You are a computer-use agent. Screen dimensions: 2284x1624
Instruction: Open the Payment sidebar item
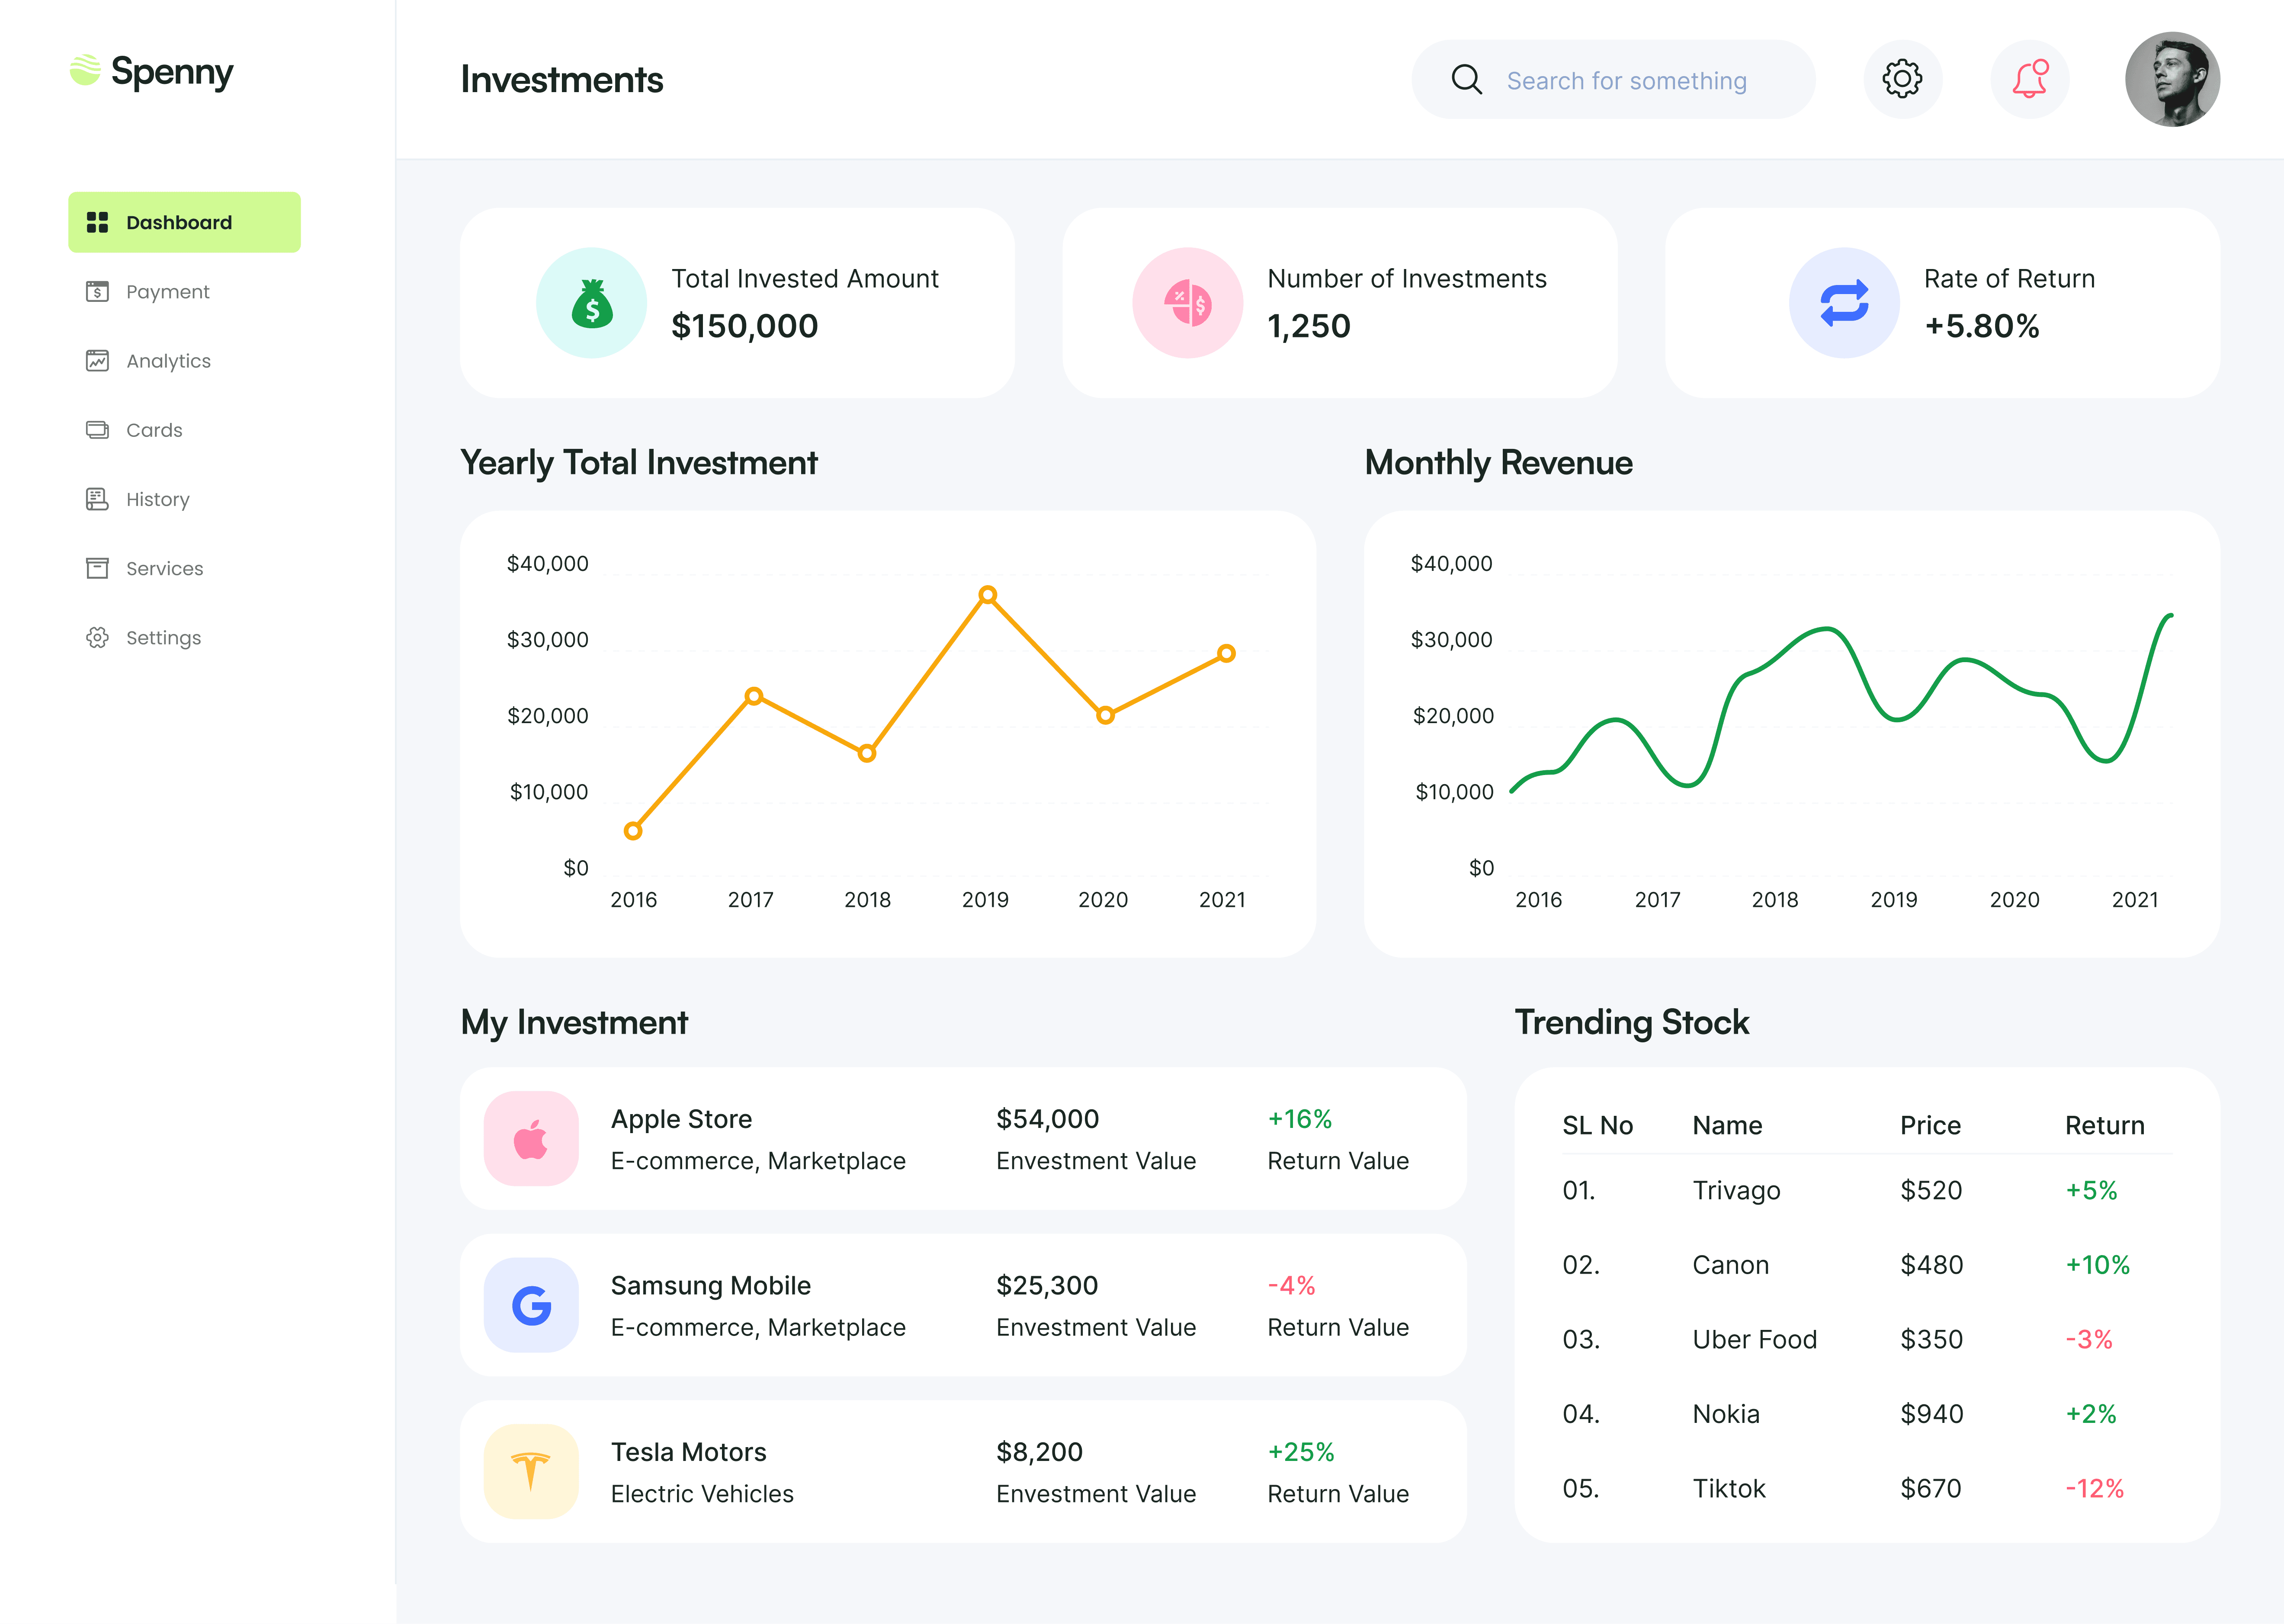click(x=167, y=292)
